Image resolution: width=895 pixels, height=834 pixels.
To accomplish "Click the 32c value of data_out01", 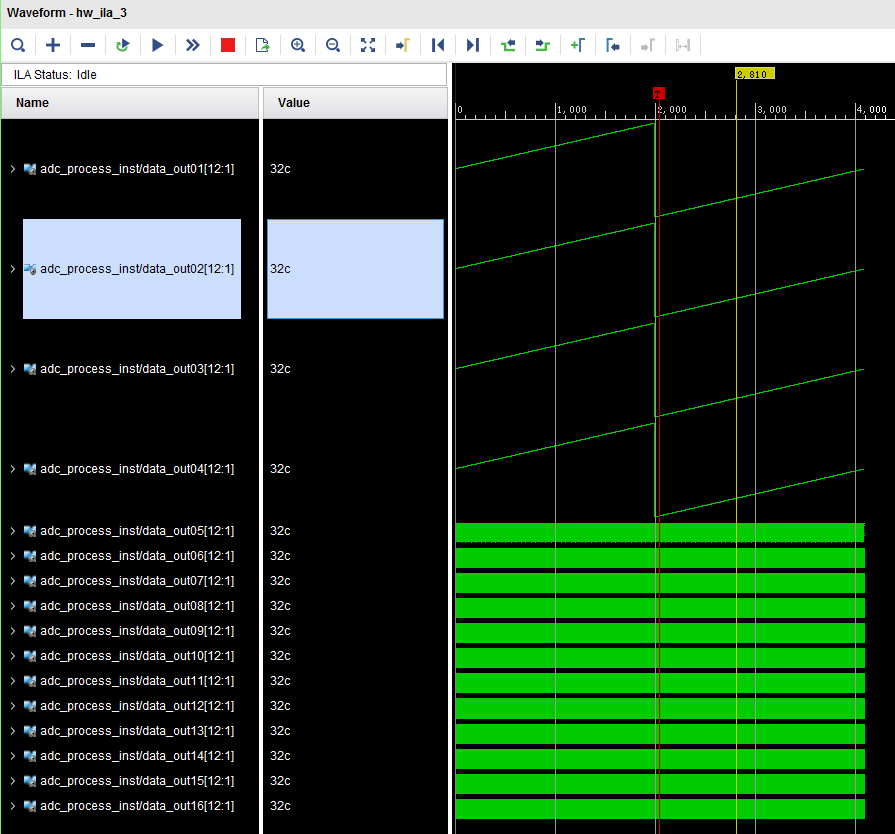I will click(x=280, y=169).
